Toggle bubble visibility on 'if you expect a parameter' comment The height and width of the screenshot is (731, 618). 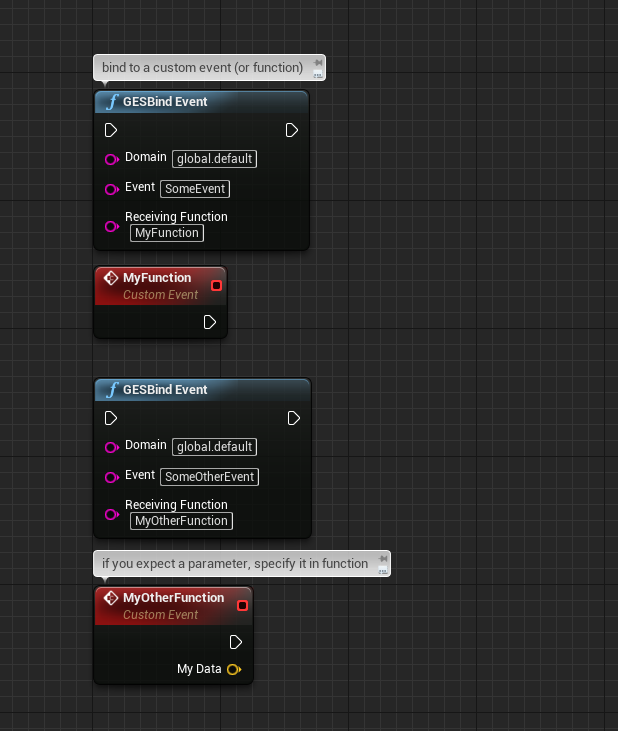coord(383,570)
